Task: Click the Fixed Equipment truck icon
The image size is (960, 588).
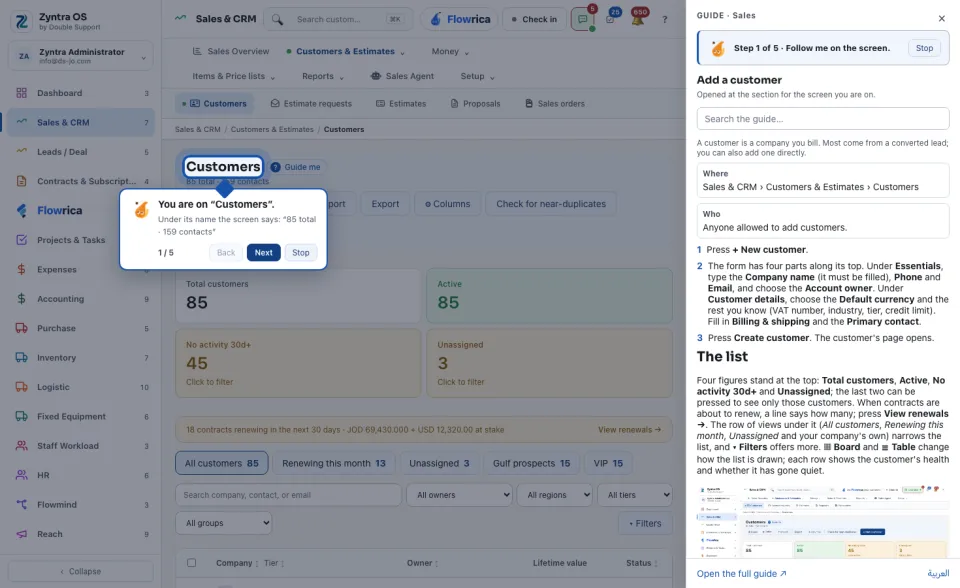Action: [21, 416]
